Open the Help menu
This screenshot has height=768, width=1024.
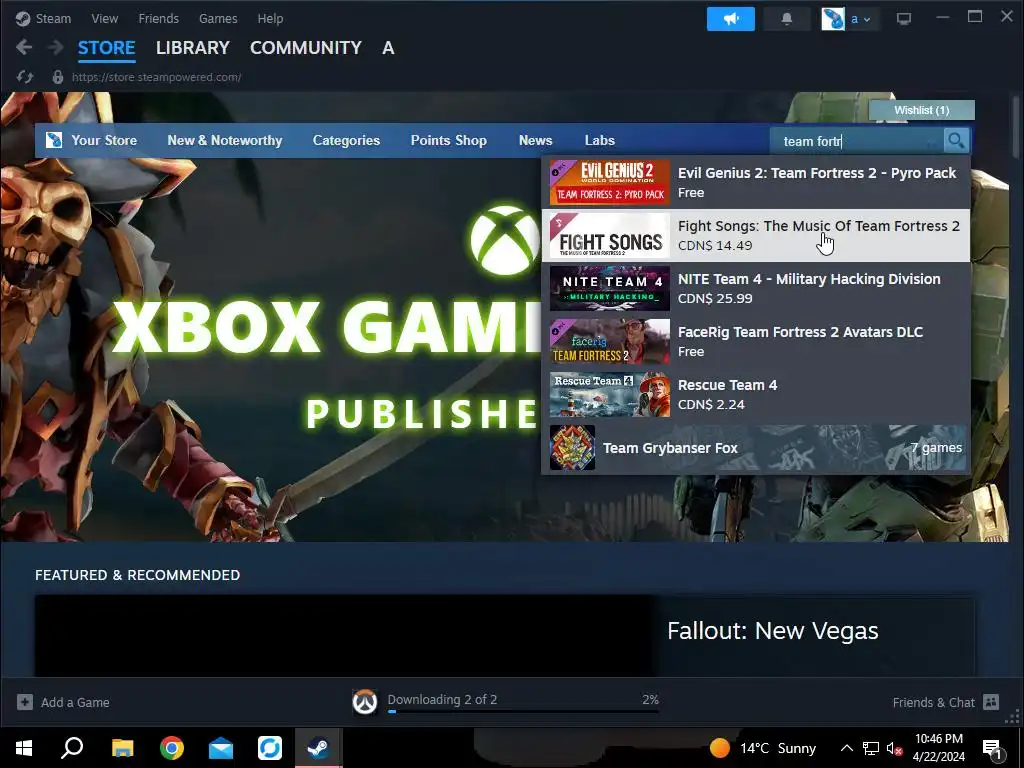[270, 18]
